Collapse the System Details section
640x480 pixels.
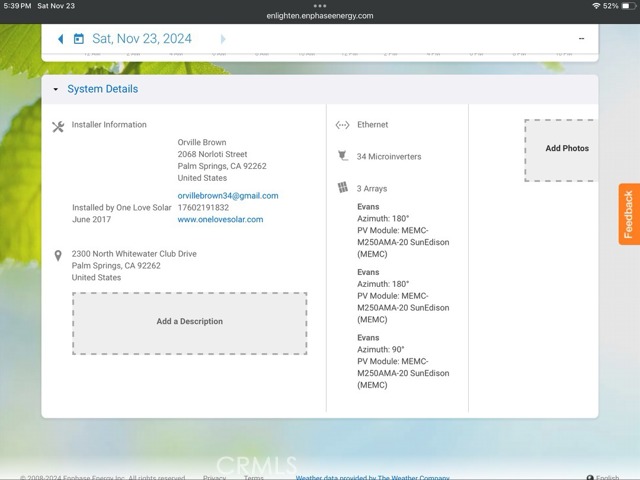pyautogui.click(x=56, y=89)
